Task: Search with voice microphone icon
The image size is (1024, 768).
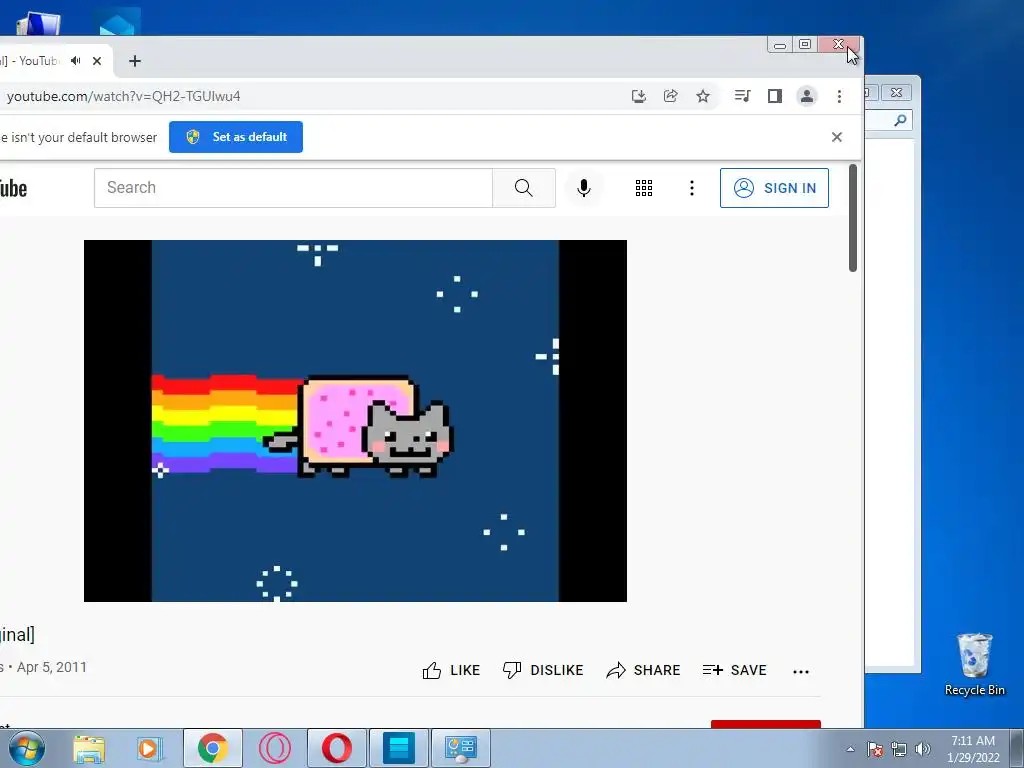Action: (584, 188)
